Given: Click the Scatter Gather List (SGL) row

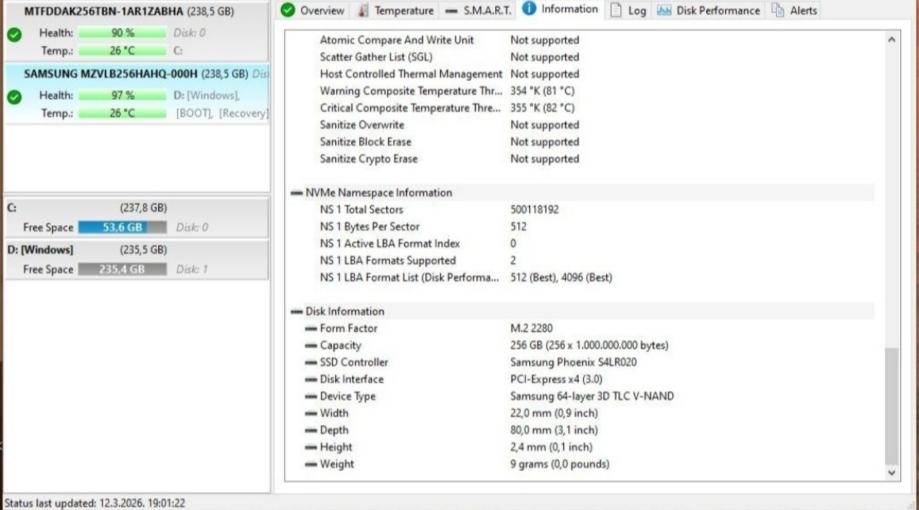Looking at the screenshot, I should (x=582, y=57).
